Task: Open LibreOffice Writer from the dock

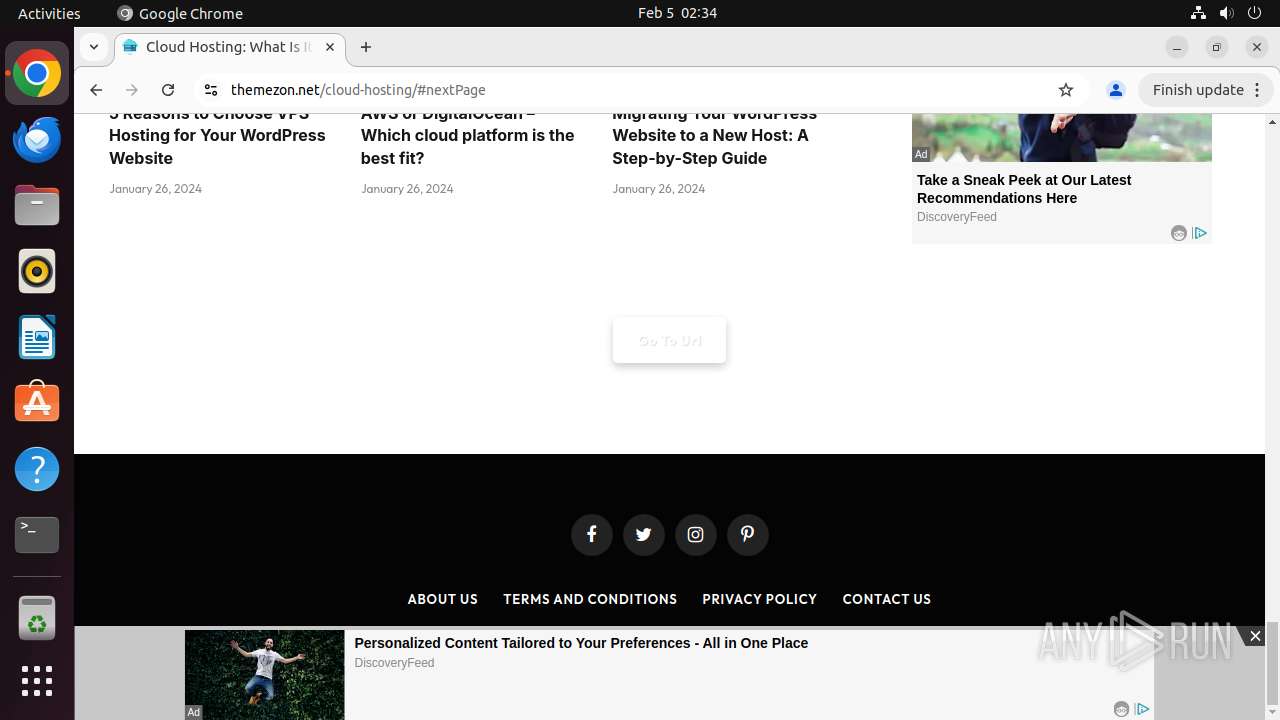Action: 37,337
